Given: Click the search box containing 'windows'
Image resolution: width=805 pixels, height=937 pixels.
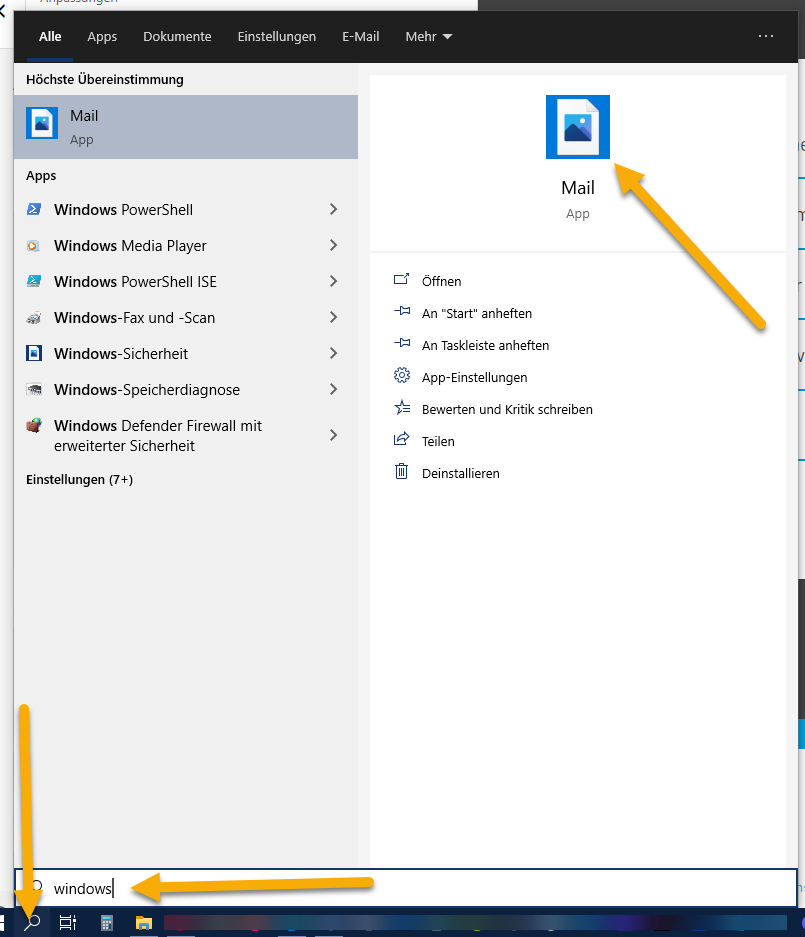Looking at the screenshot, I should (400, 888).
